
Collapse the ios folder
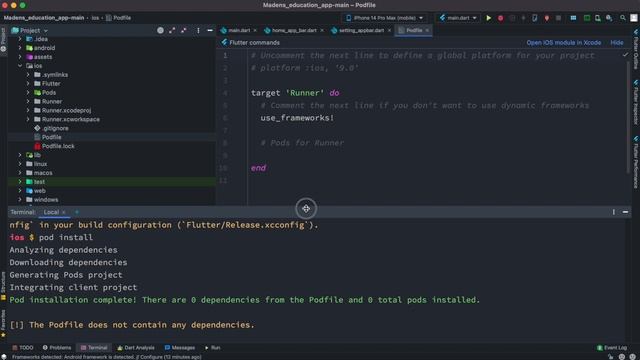click(20, 66)
